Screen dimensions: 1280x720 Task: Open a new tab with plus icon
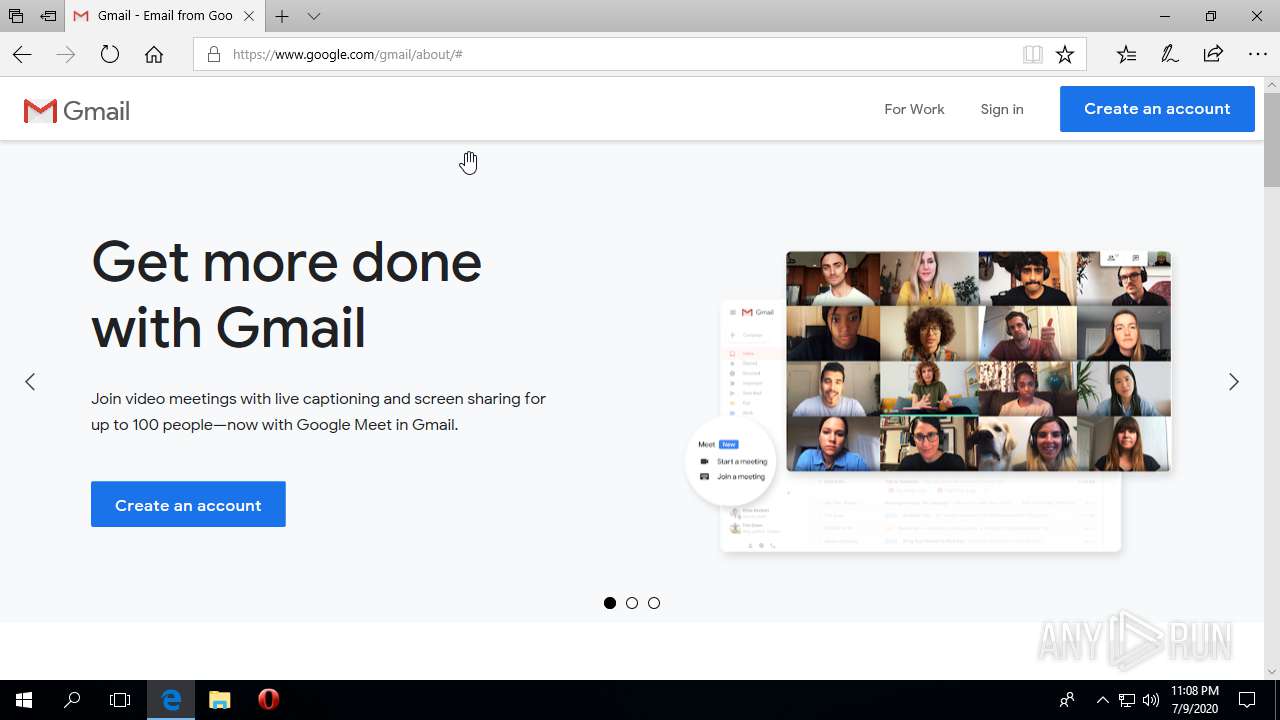[x=282, y=16]
